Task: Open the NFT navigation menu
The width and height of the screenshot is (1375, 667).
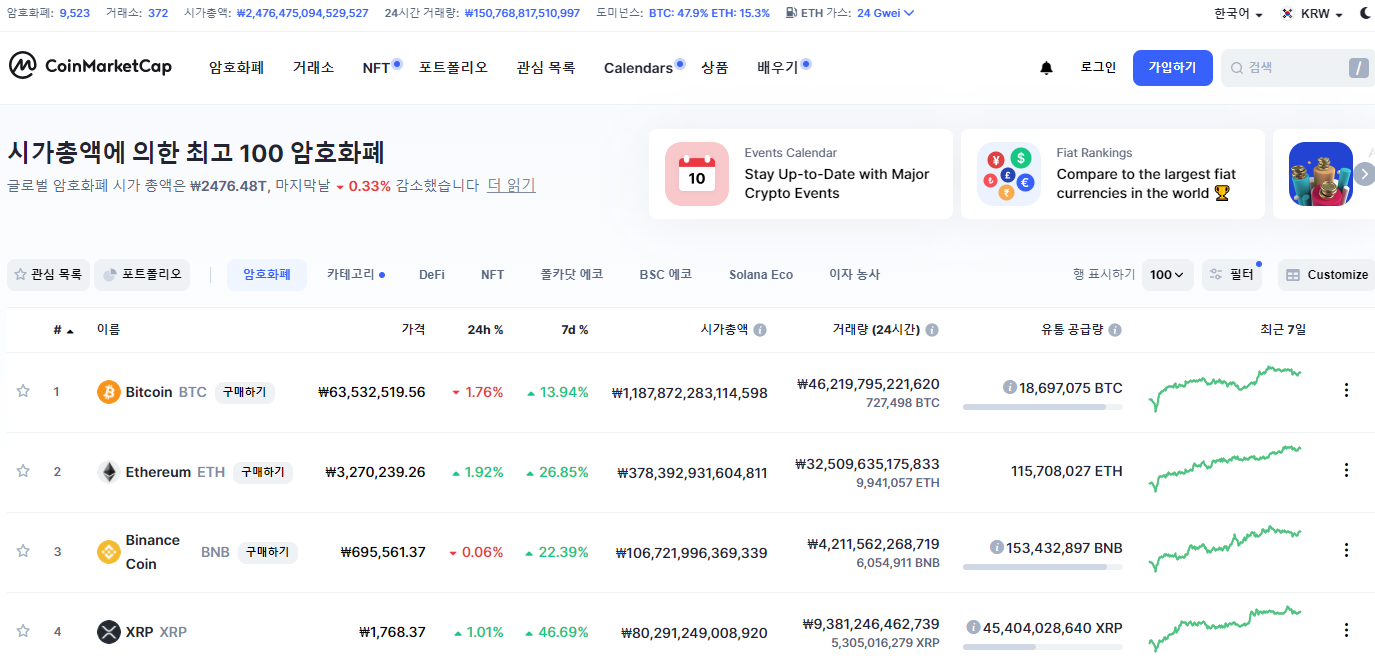Action: coord(377,68)
